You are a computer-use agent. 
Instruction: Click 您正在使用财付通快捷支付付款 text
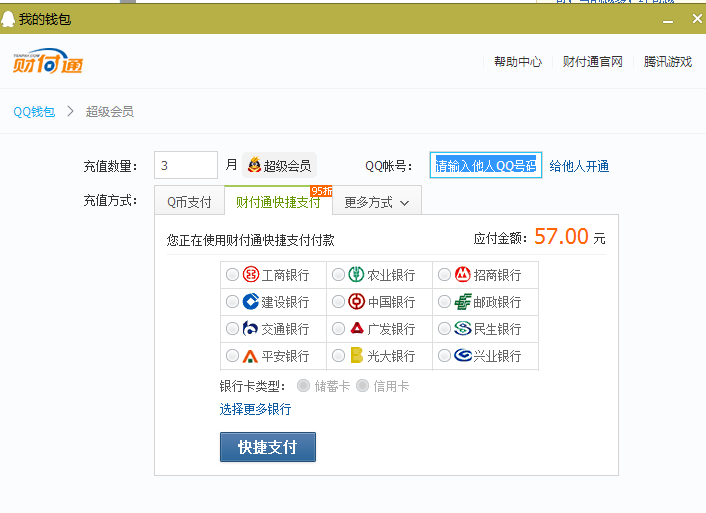(250, 240)
